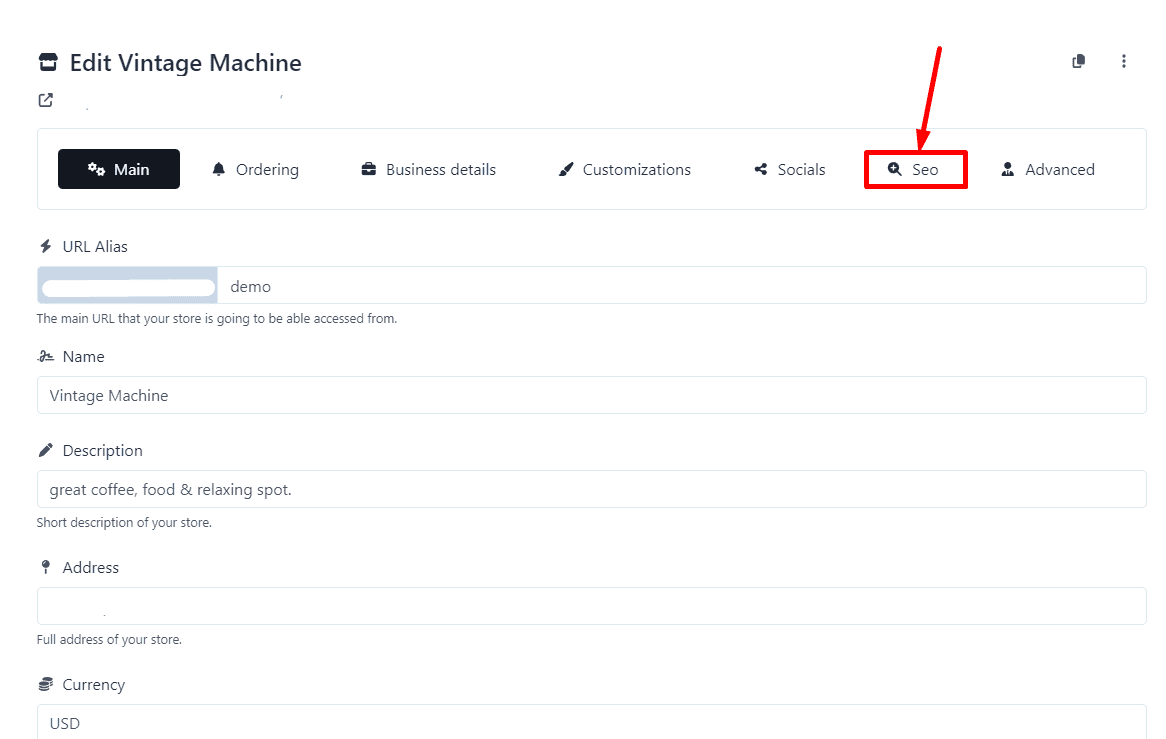Open the three-dot more options menu

tap(1124, 62)
